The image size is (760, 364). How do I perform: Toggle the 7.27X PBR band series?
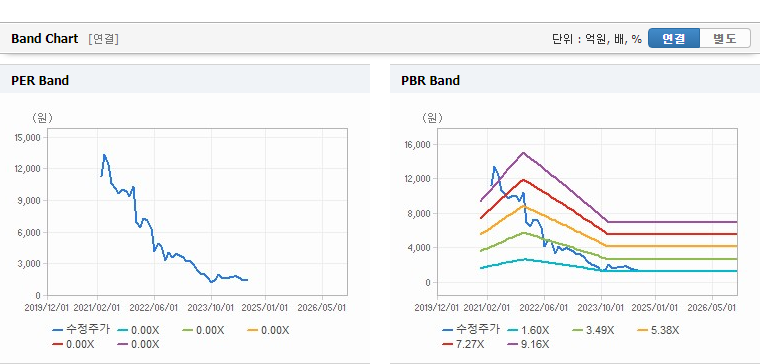click(463, 344)
